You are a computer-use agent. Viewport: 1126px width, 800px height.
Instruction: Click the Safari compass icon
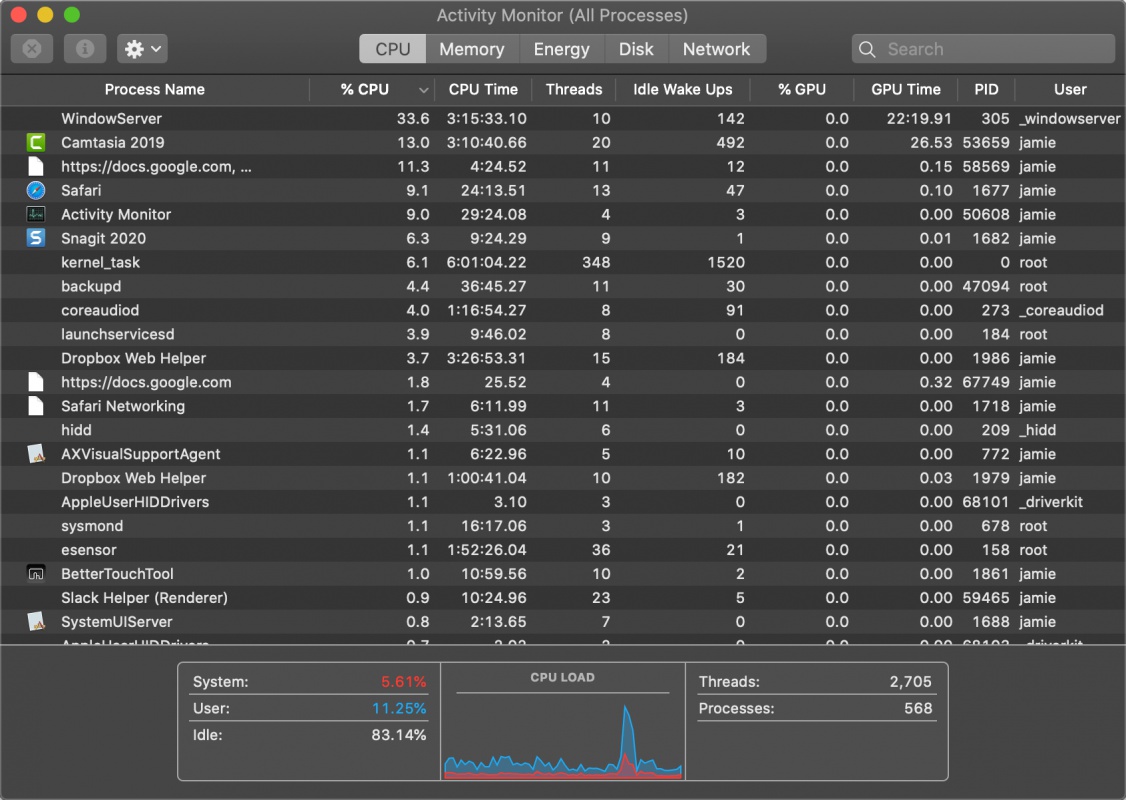36,191
